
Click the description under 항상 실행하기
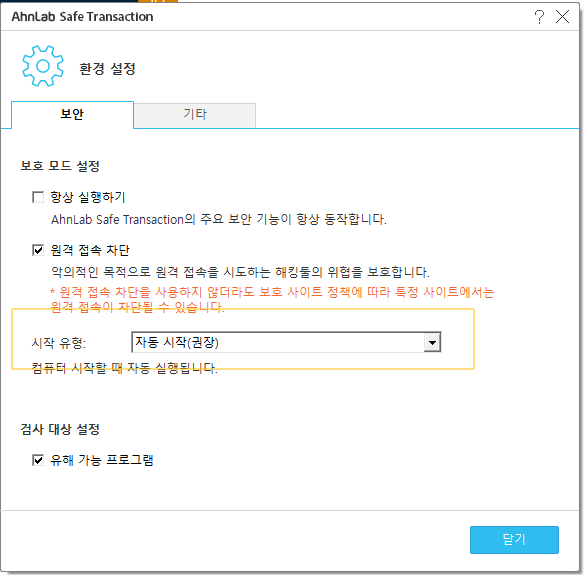(219, 219)
